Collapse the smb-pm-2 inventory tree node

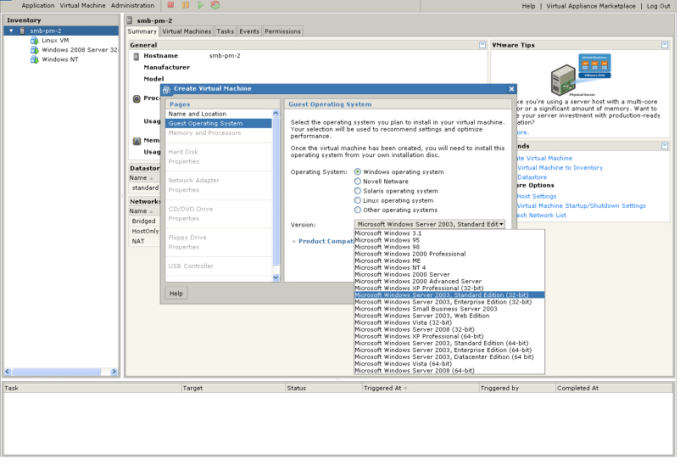(11, 31)
